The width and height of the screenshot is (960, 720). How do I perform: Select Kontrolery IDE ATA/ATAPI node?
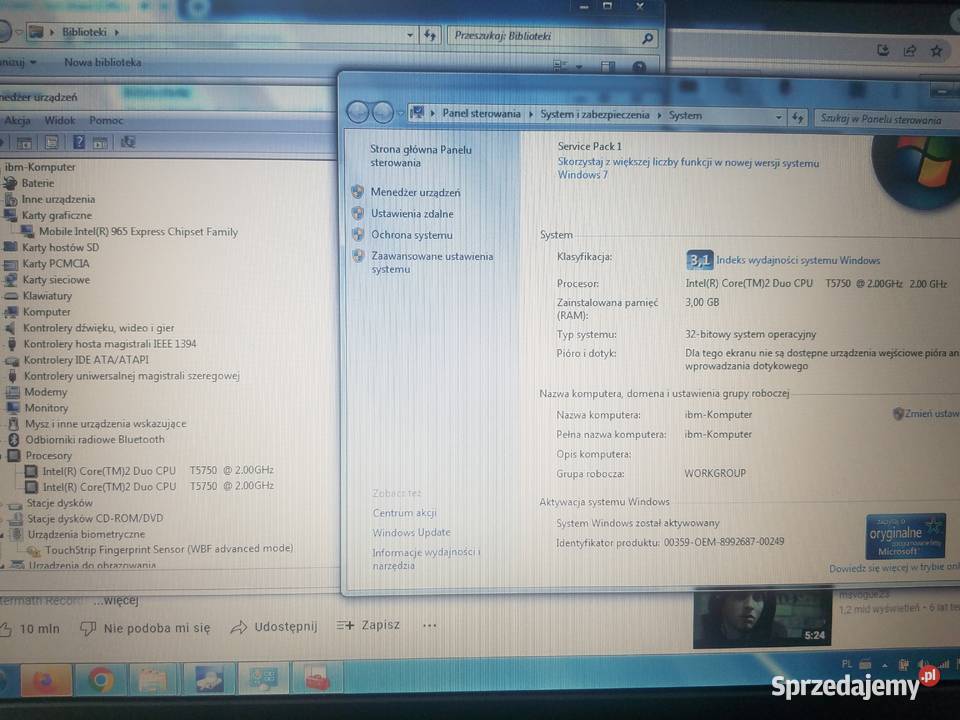tap(86, 360)
